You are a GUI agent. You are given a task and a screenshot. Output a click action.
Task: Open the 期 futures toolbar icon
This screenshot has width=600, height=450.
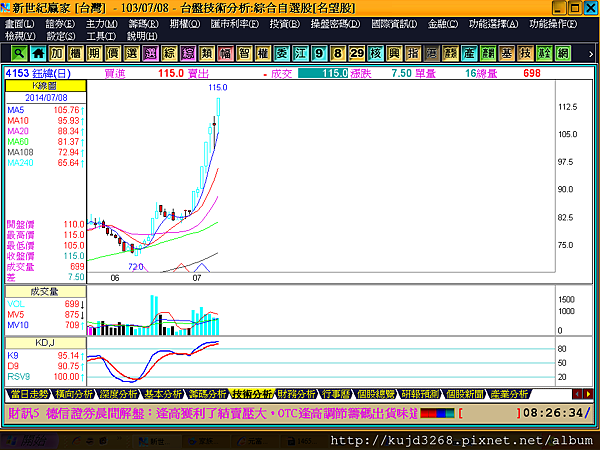(95, 53)
